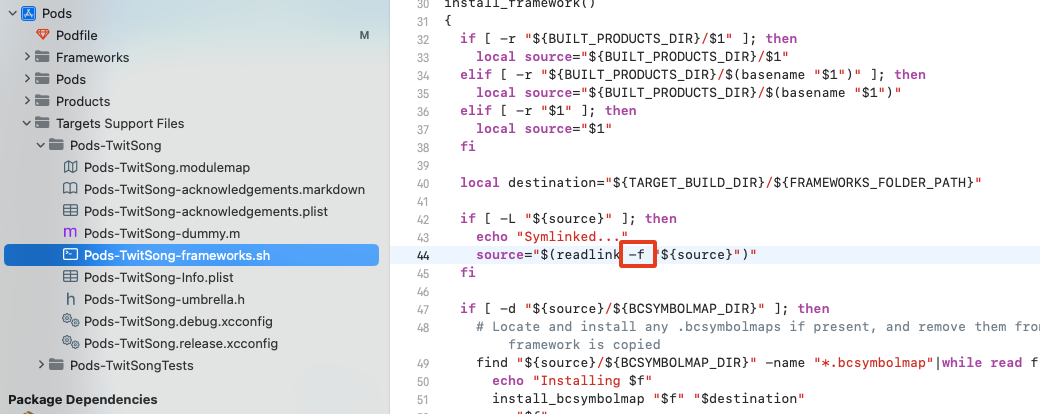1040x414 pixels.
Task: Select the Podfile ruby gem icon
Action: (x=43, y=35)
